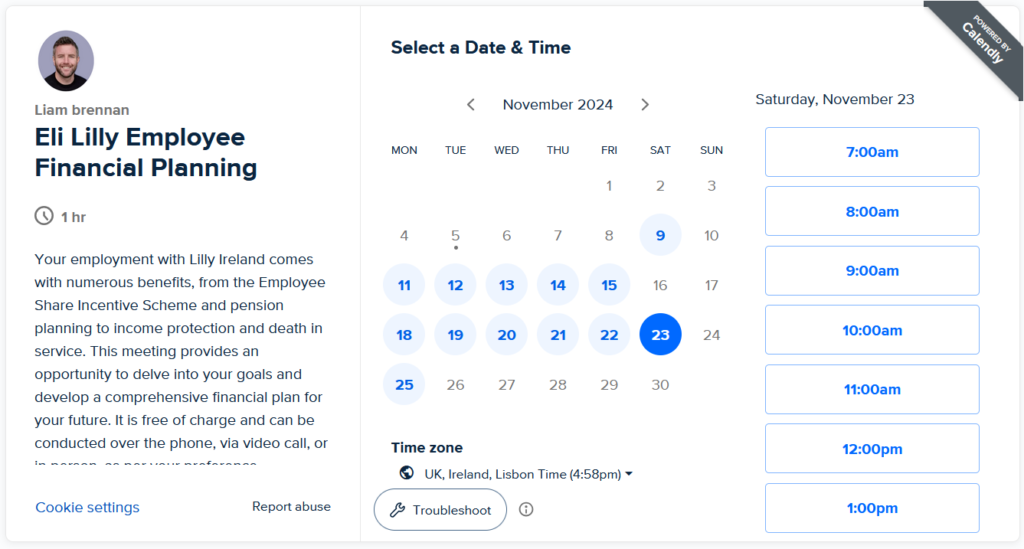
Task: Select the 7:00am time slot
Action: click(x=872, y=152)
